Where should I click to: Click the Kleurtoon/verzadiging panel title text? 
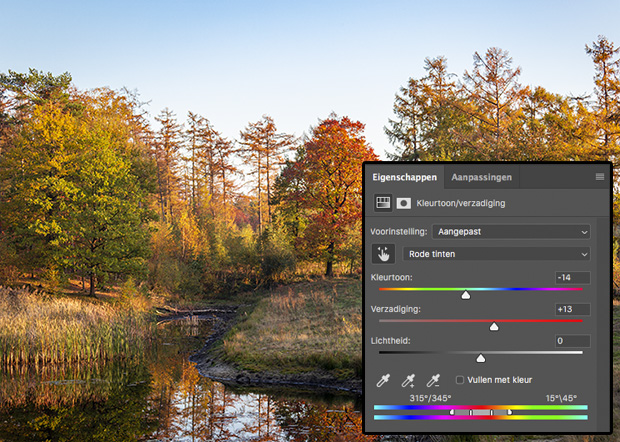pyautogui.click(x=461, y=203)
